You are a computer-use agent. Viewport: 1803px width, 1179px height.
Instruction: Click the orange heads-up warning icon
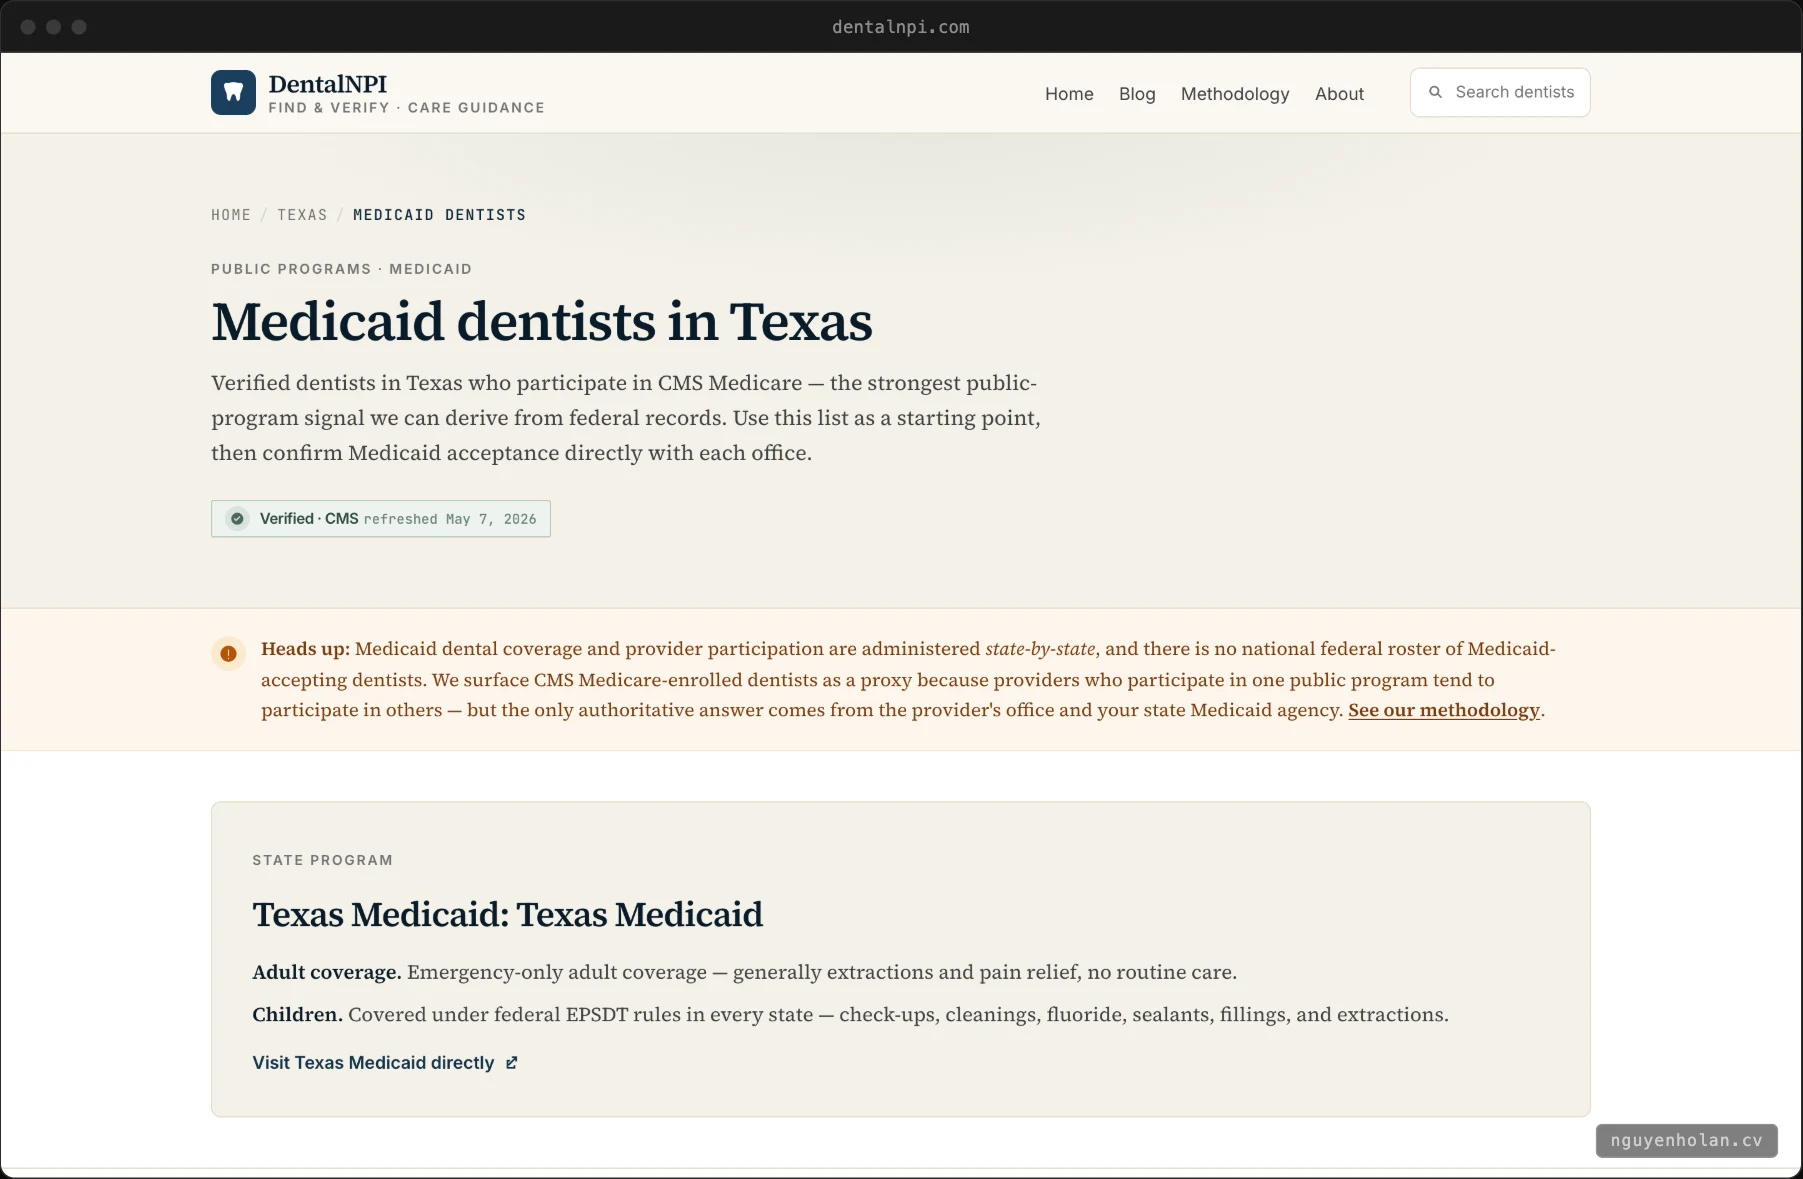(x=228, y=653)
